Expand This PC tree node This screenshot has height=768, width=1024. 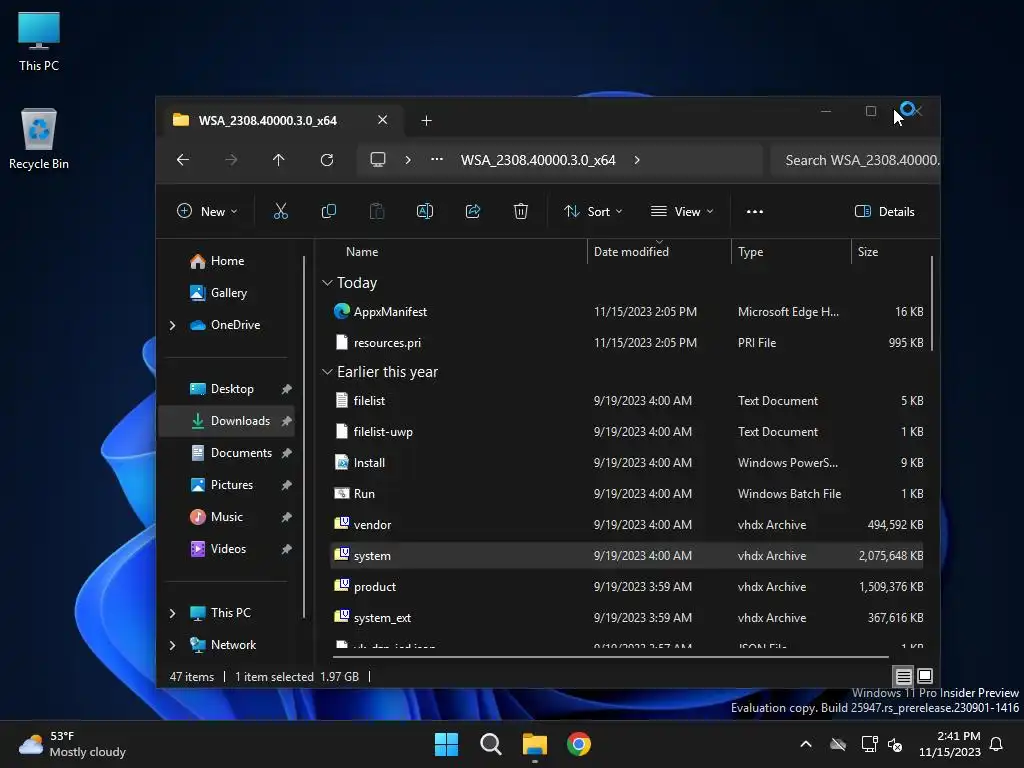(172, 613)
